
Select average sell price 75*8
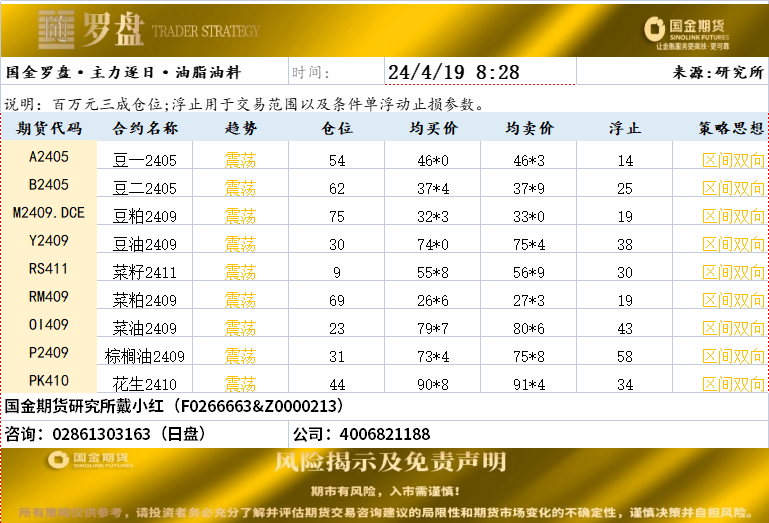529,357
